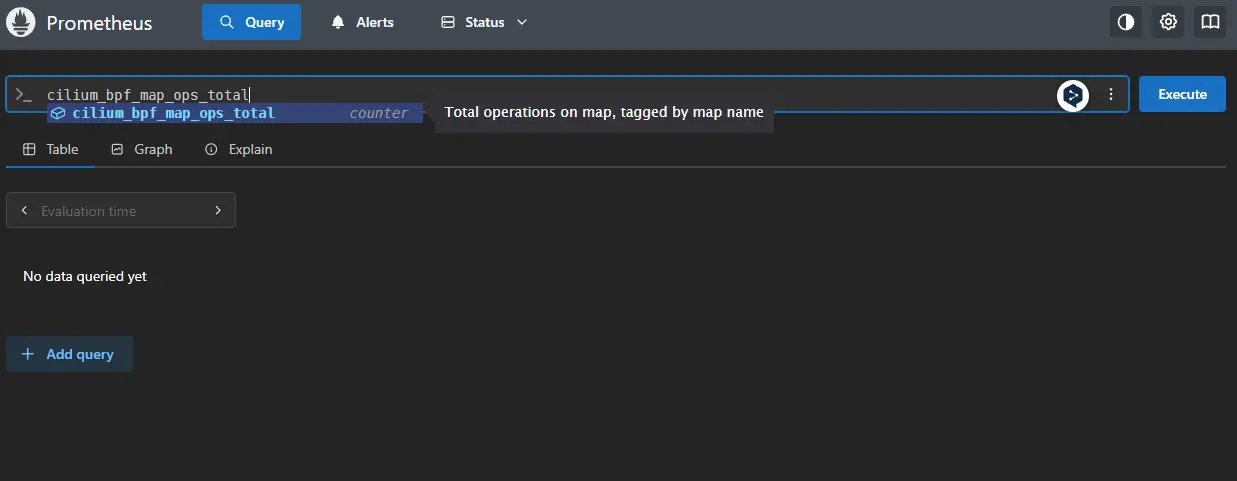Viewport: 1237px width, 481px height.
Task: Open the query options three-dot menu
Action: pyautogui.click(x=1111, y=94)
